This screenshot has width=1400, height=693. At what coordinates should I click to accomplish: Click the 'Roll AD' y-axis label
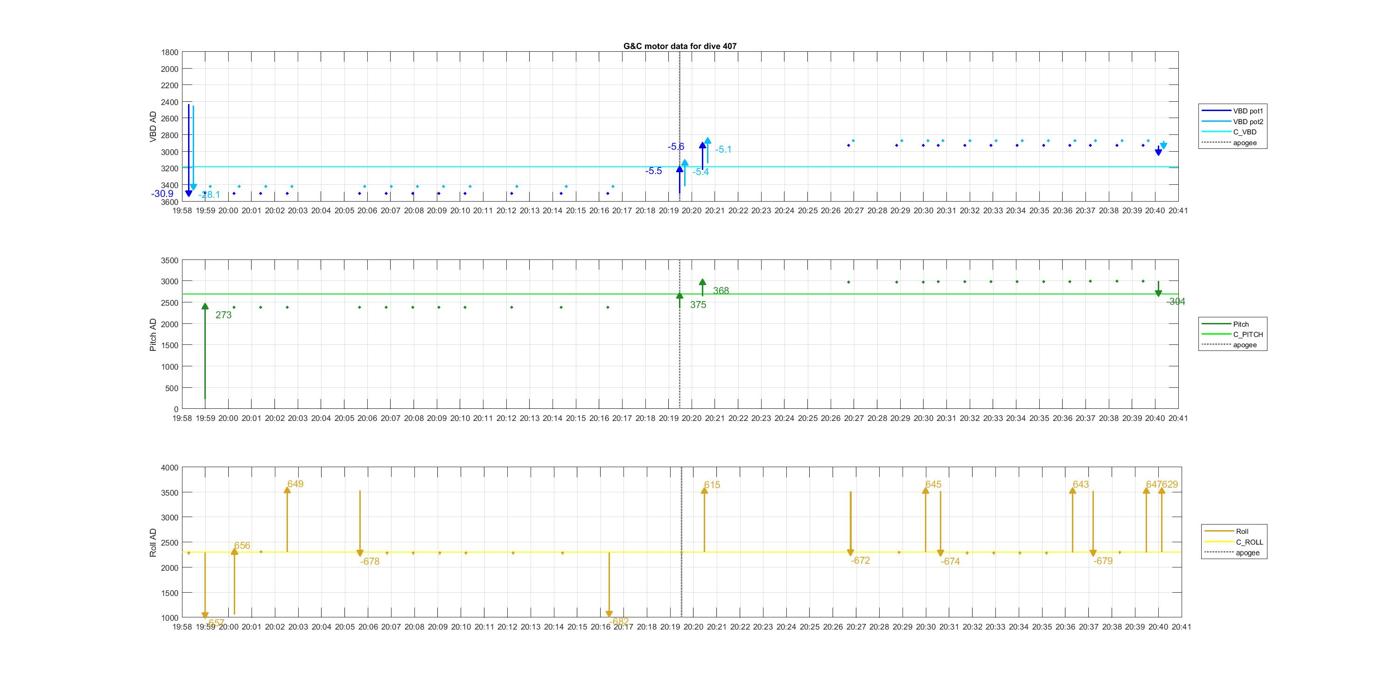(153, 543)
